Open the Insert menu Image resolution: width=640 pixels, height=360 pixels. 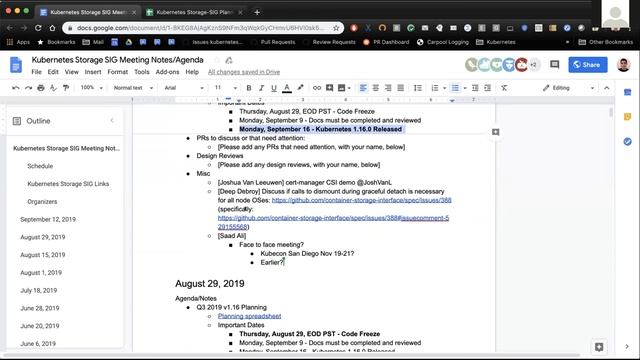[93, 72]
